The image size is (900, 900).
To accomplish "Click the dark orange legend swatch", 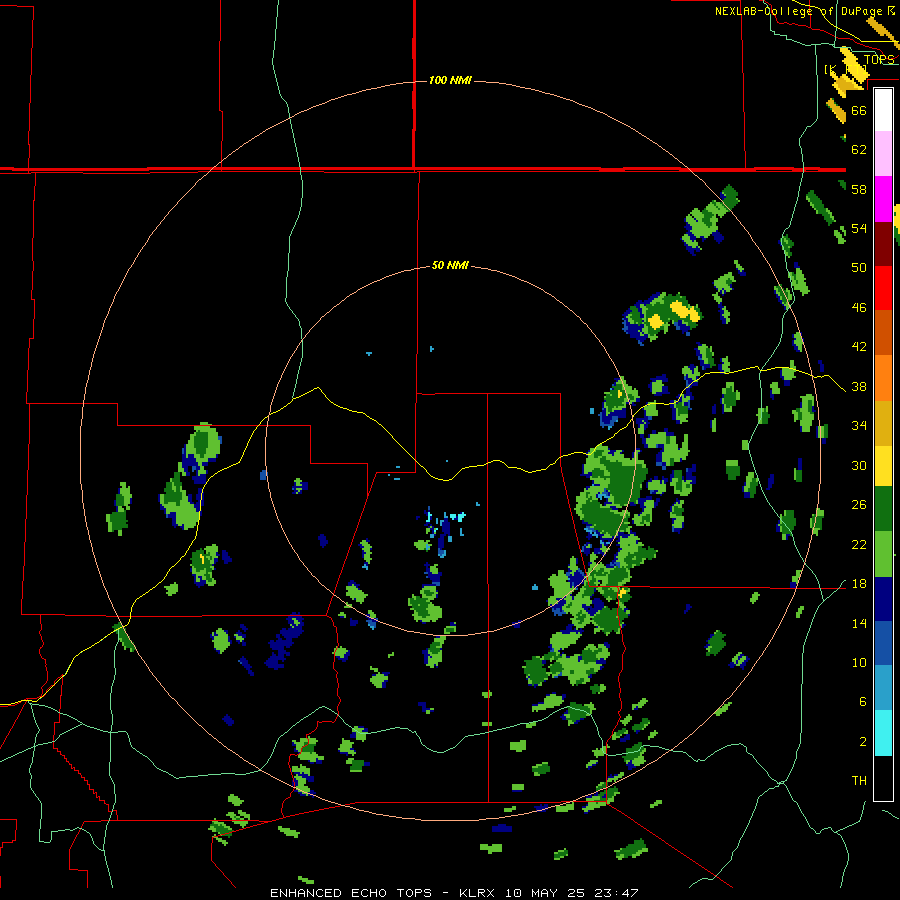I will pos(883,333).
